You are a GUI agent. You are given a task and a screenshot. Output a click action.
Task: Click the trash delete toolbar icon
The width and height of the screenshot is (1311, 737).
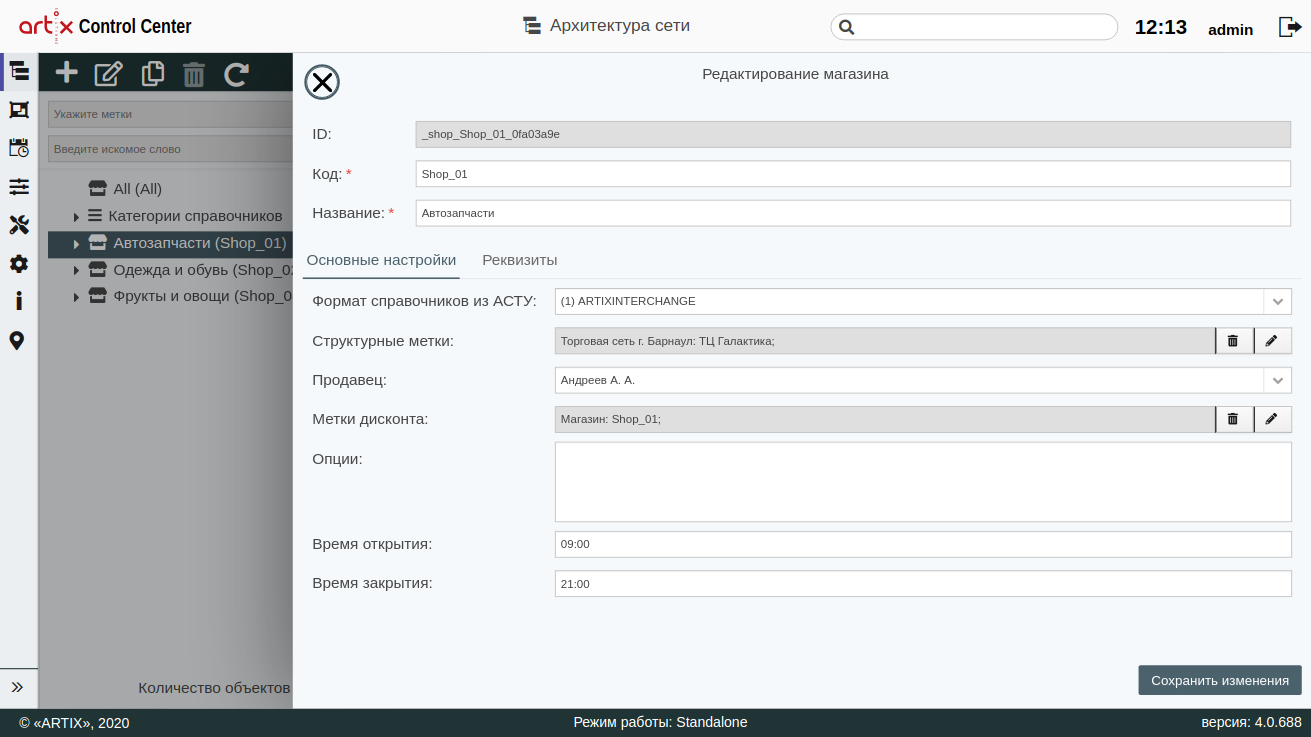tap(194, 74)
